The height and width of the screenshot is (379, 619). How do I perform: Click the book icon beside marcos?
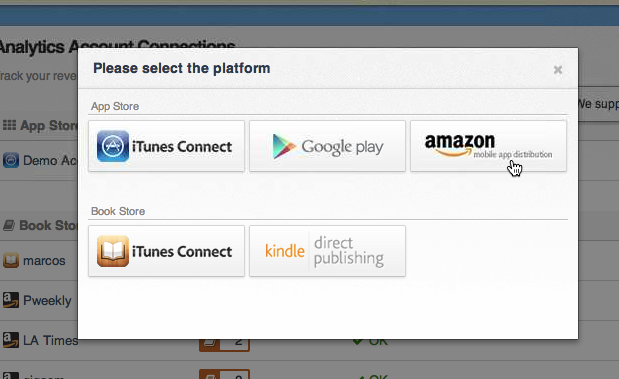[11, 261]
